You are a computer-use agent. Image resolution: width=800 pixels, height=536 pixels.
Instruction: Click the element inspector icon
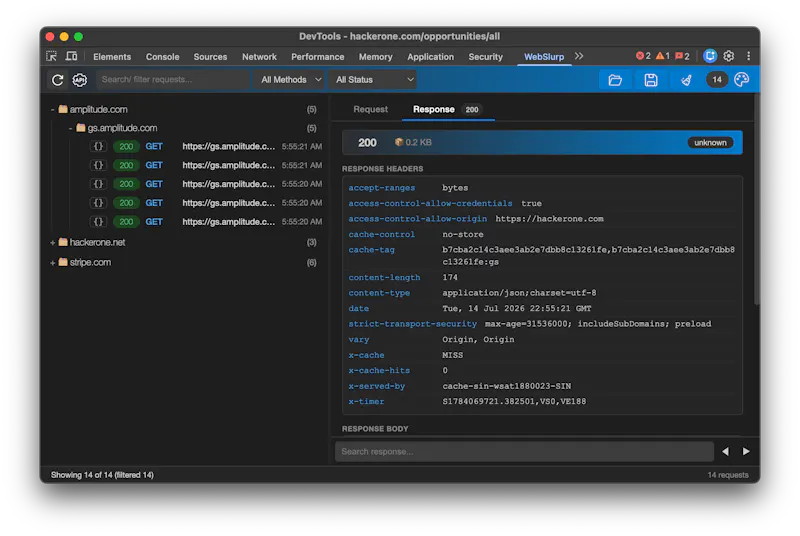(x=52, y=56)
